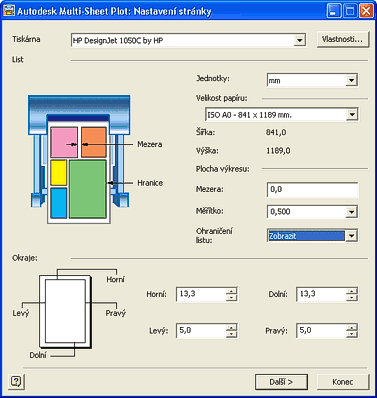Click the Výška value 1189,0

point(278,151)
